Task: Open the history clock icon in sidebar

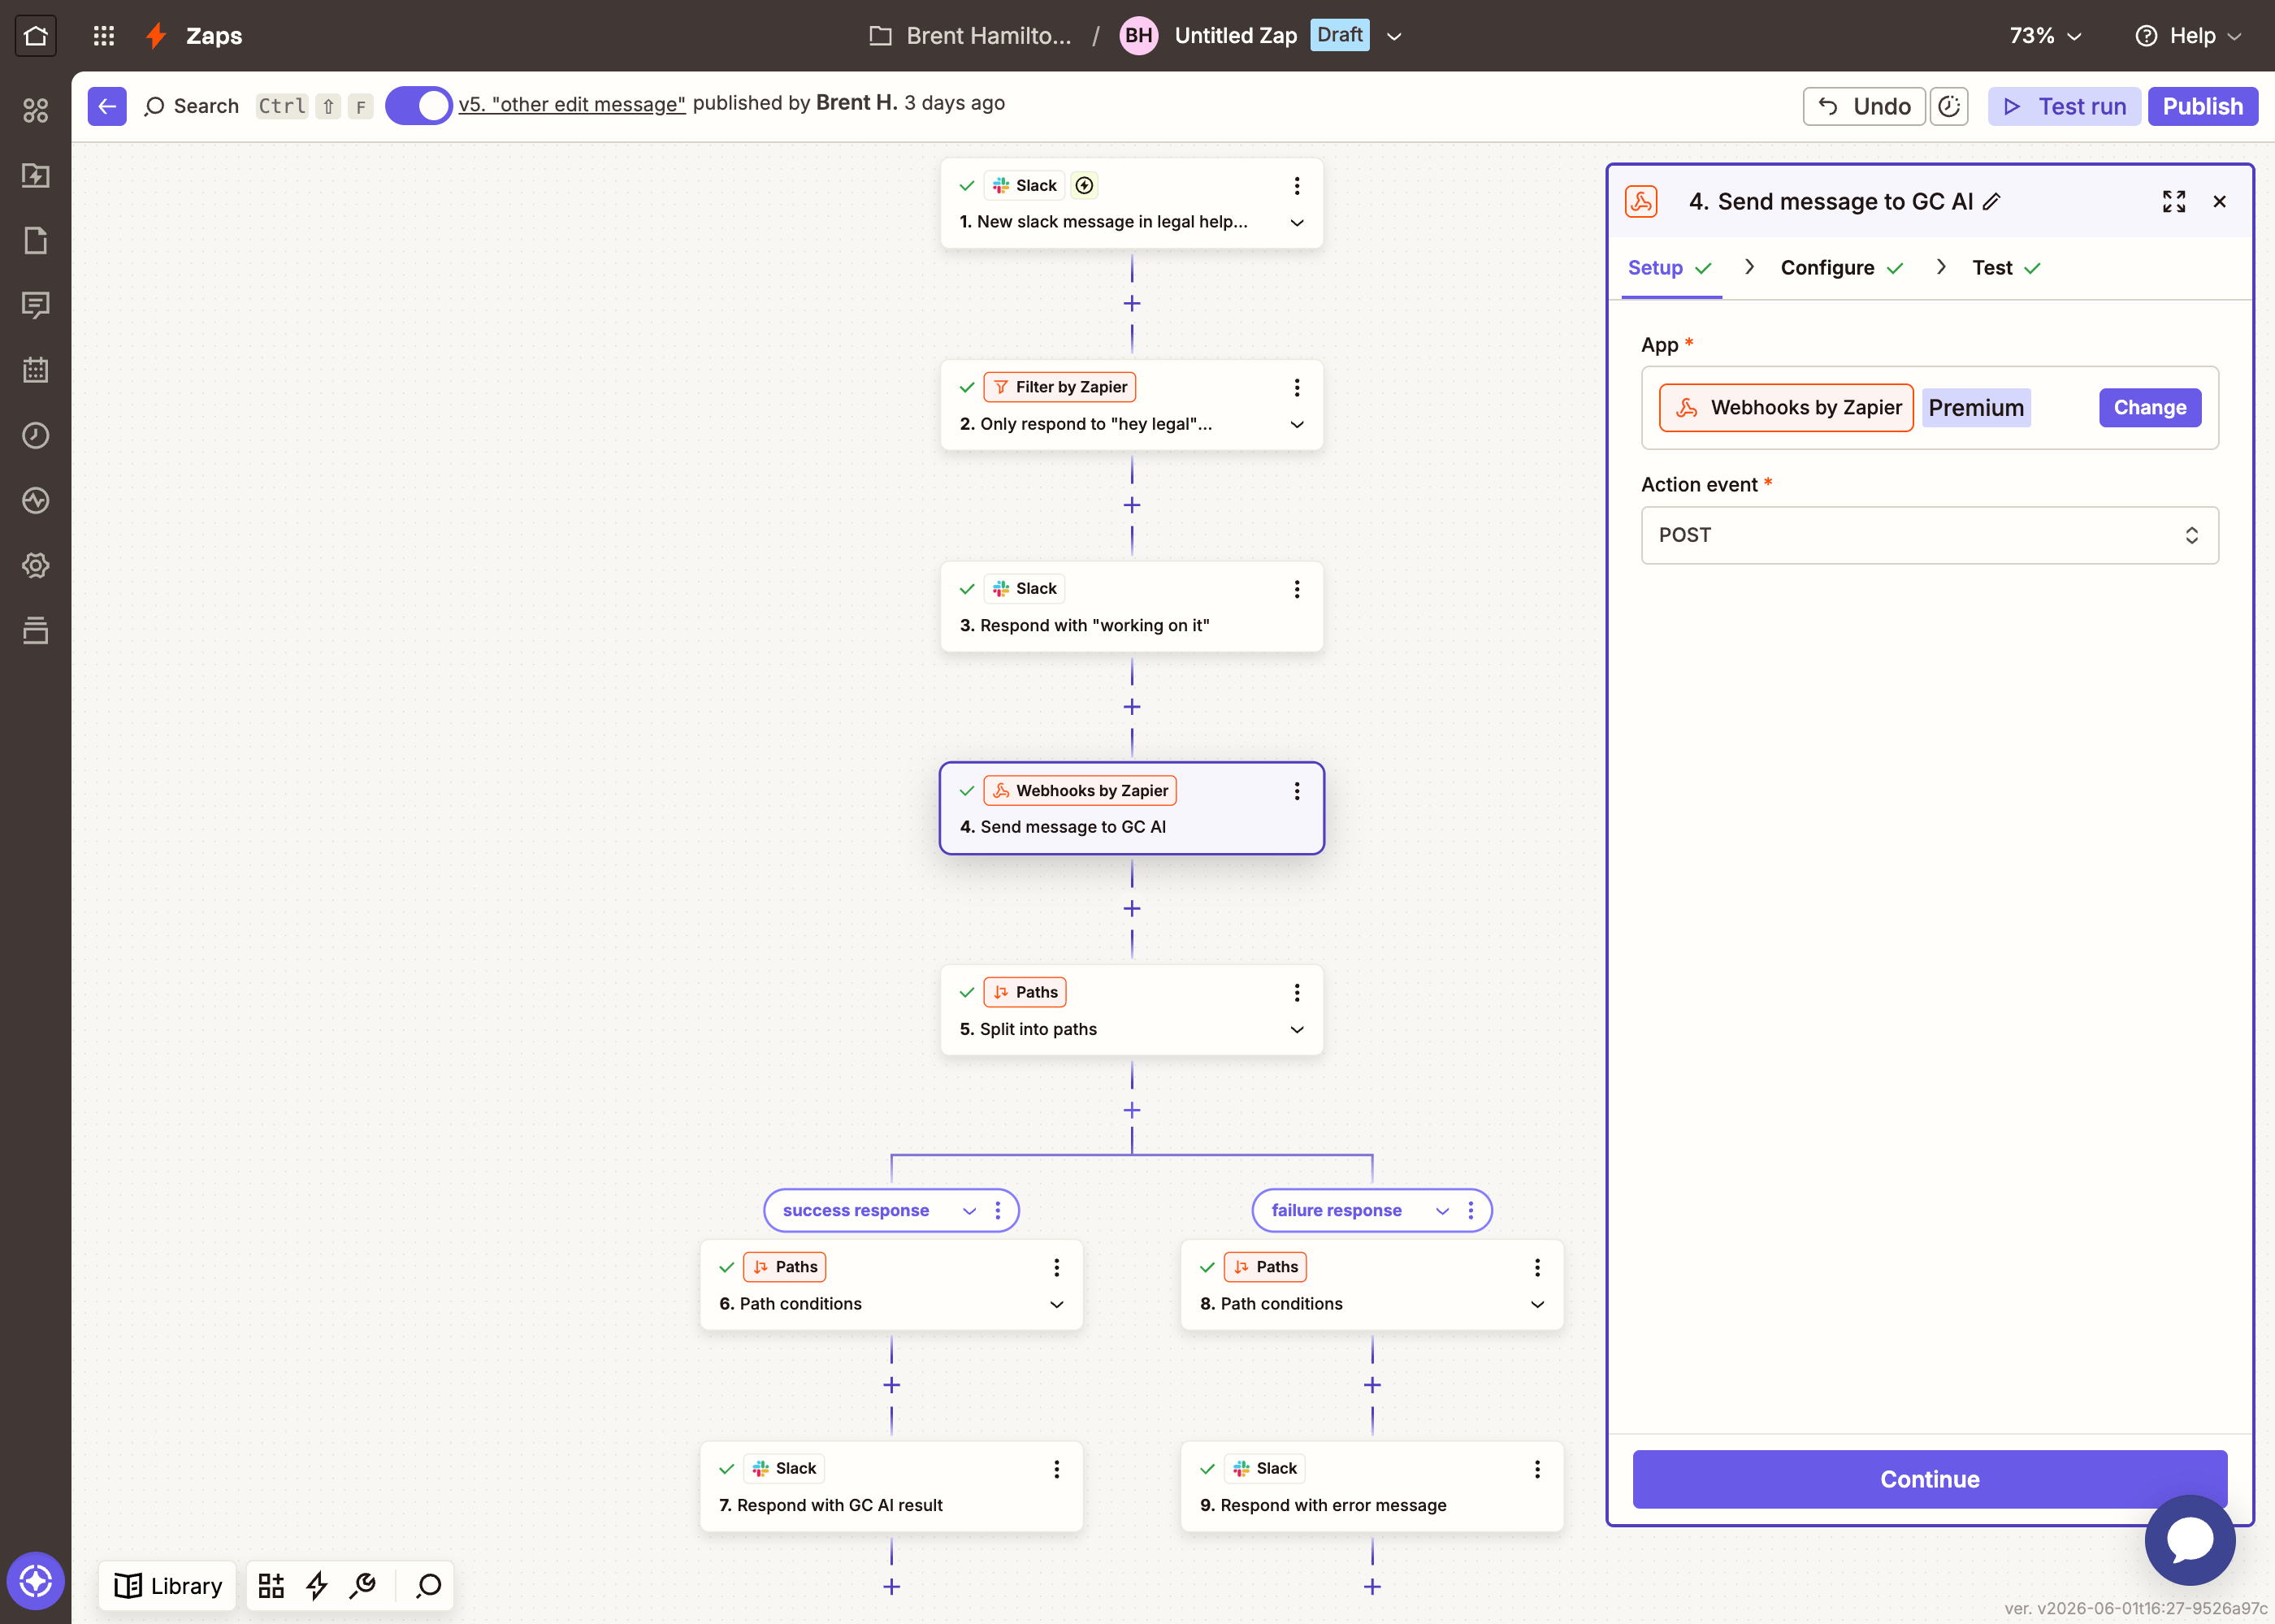Action: pyautogui.click(x=36, y=435)
